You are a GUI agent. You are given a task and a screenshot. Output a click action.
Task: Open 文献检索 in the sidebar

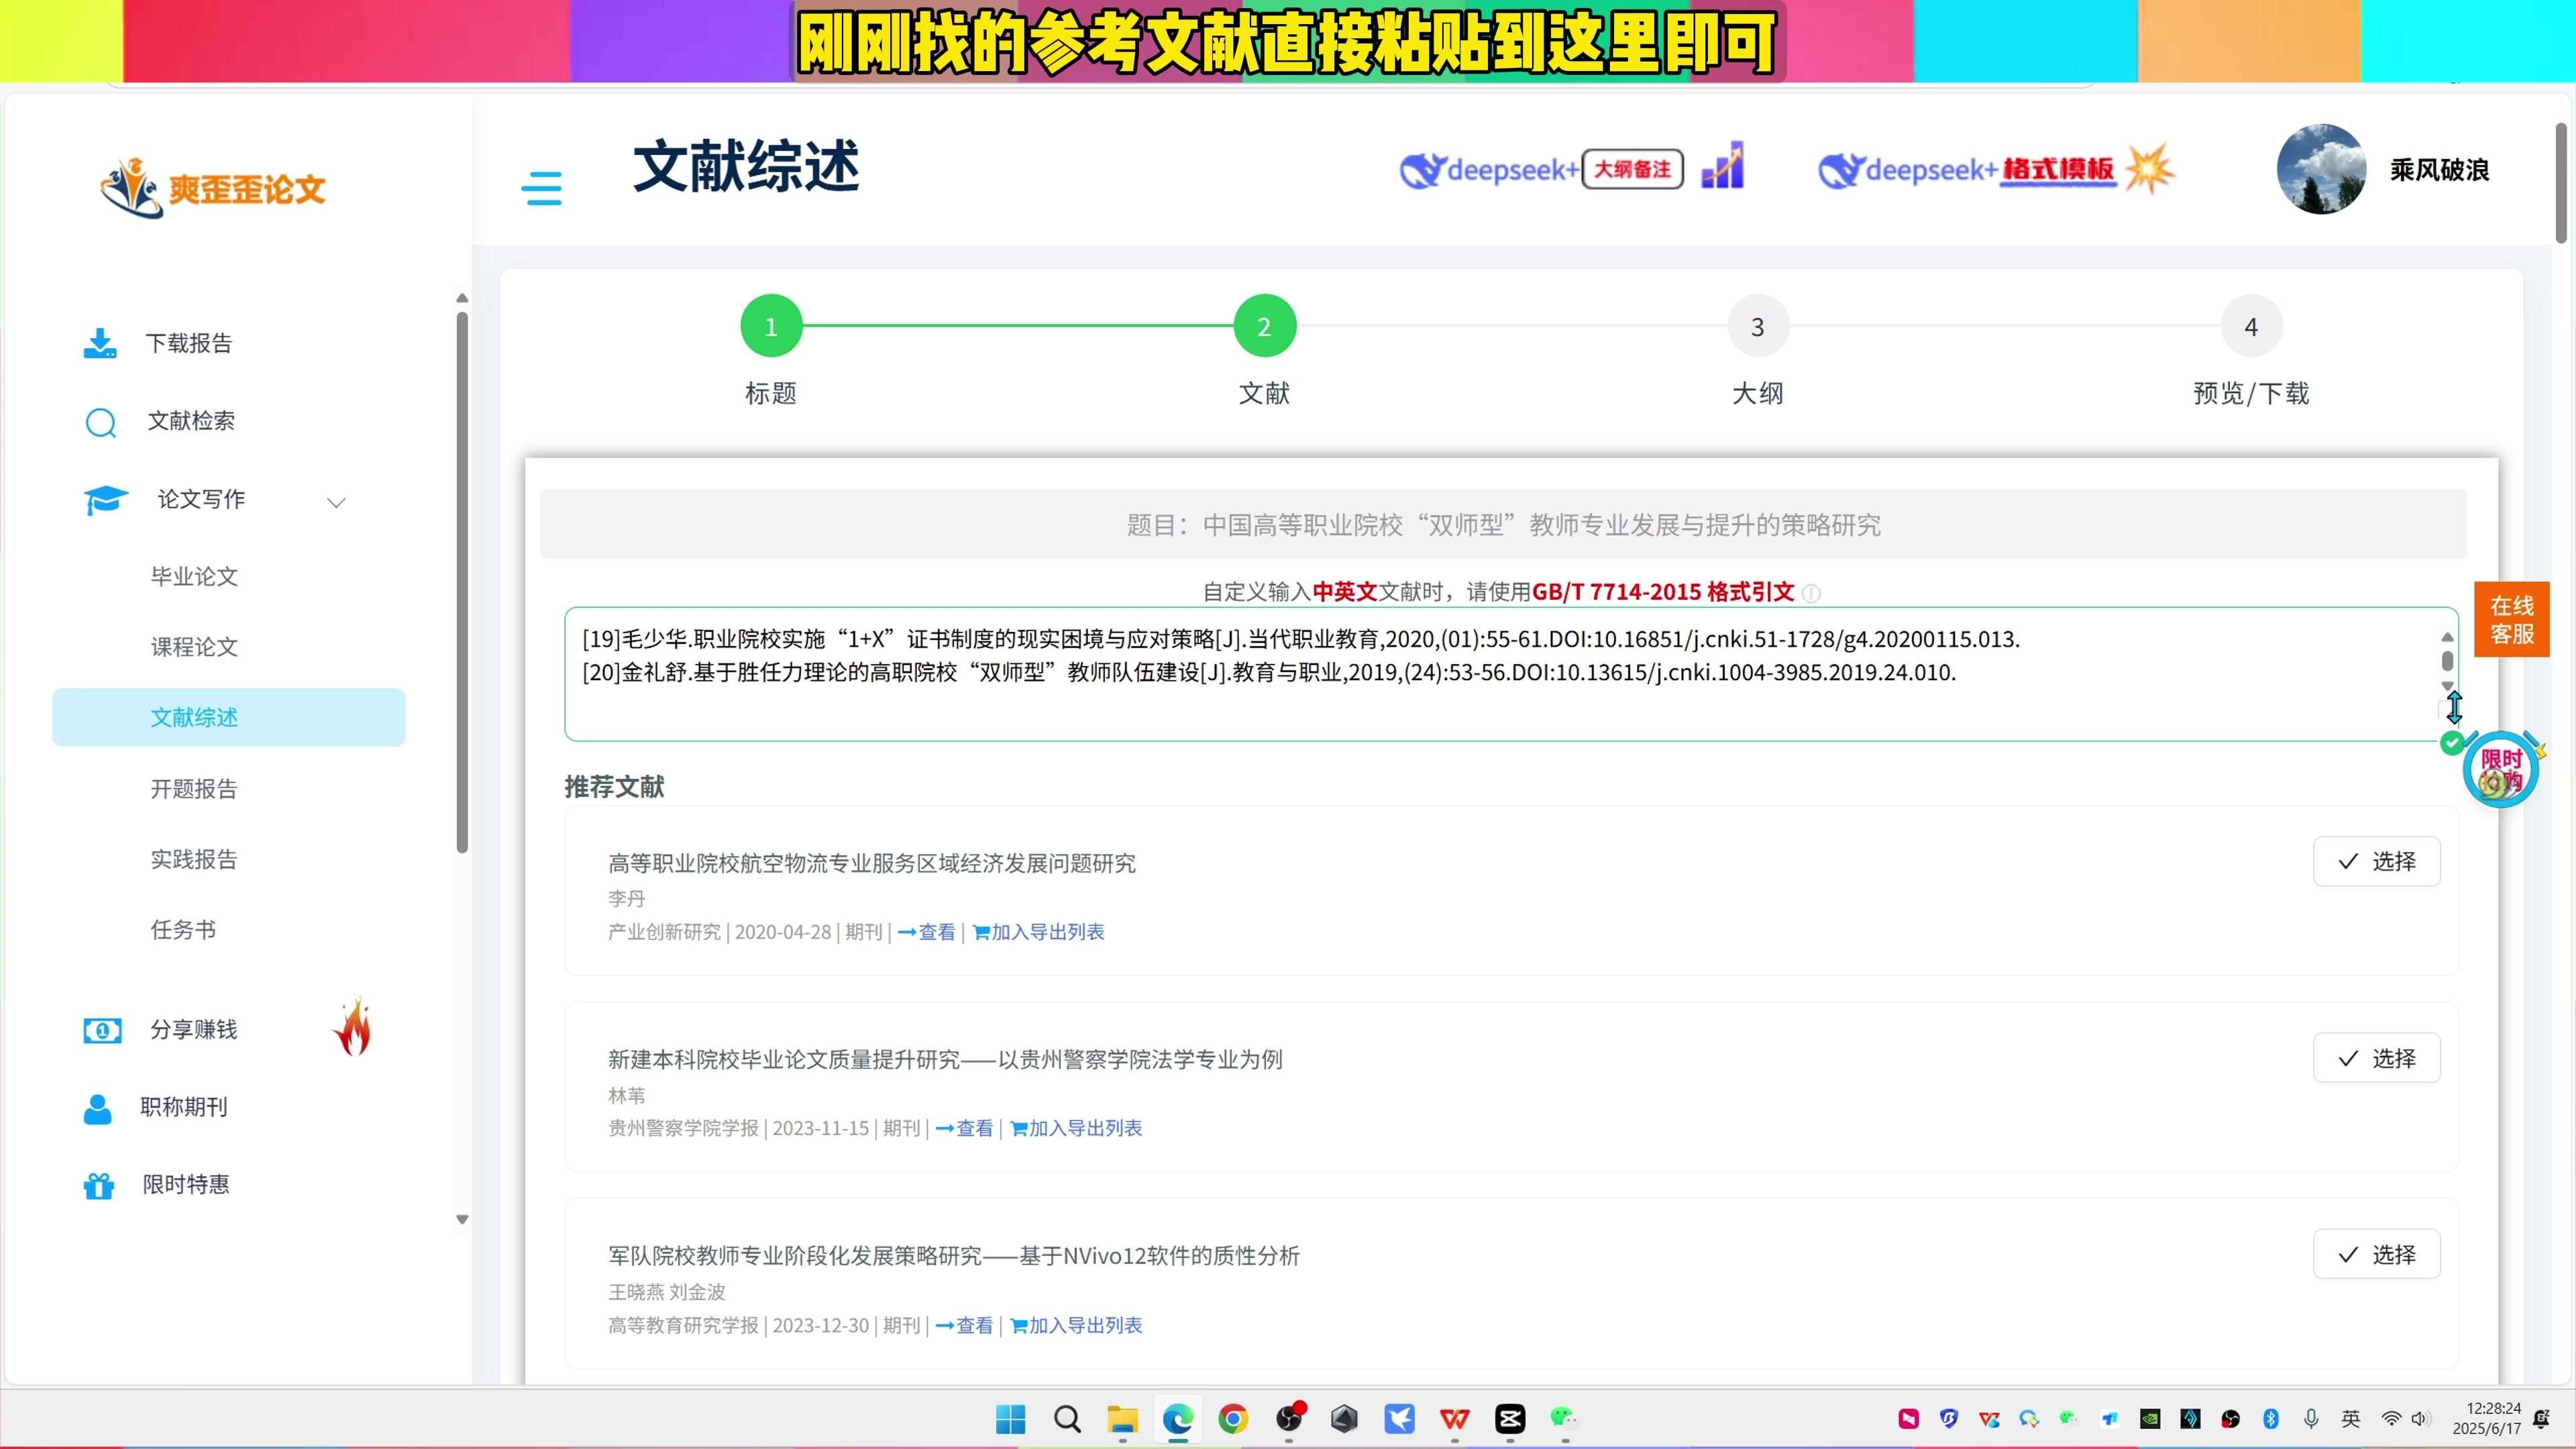pyautogui.click(x=190, y=421)
